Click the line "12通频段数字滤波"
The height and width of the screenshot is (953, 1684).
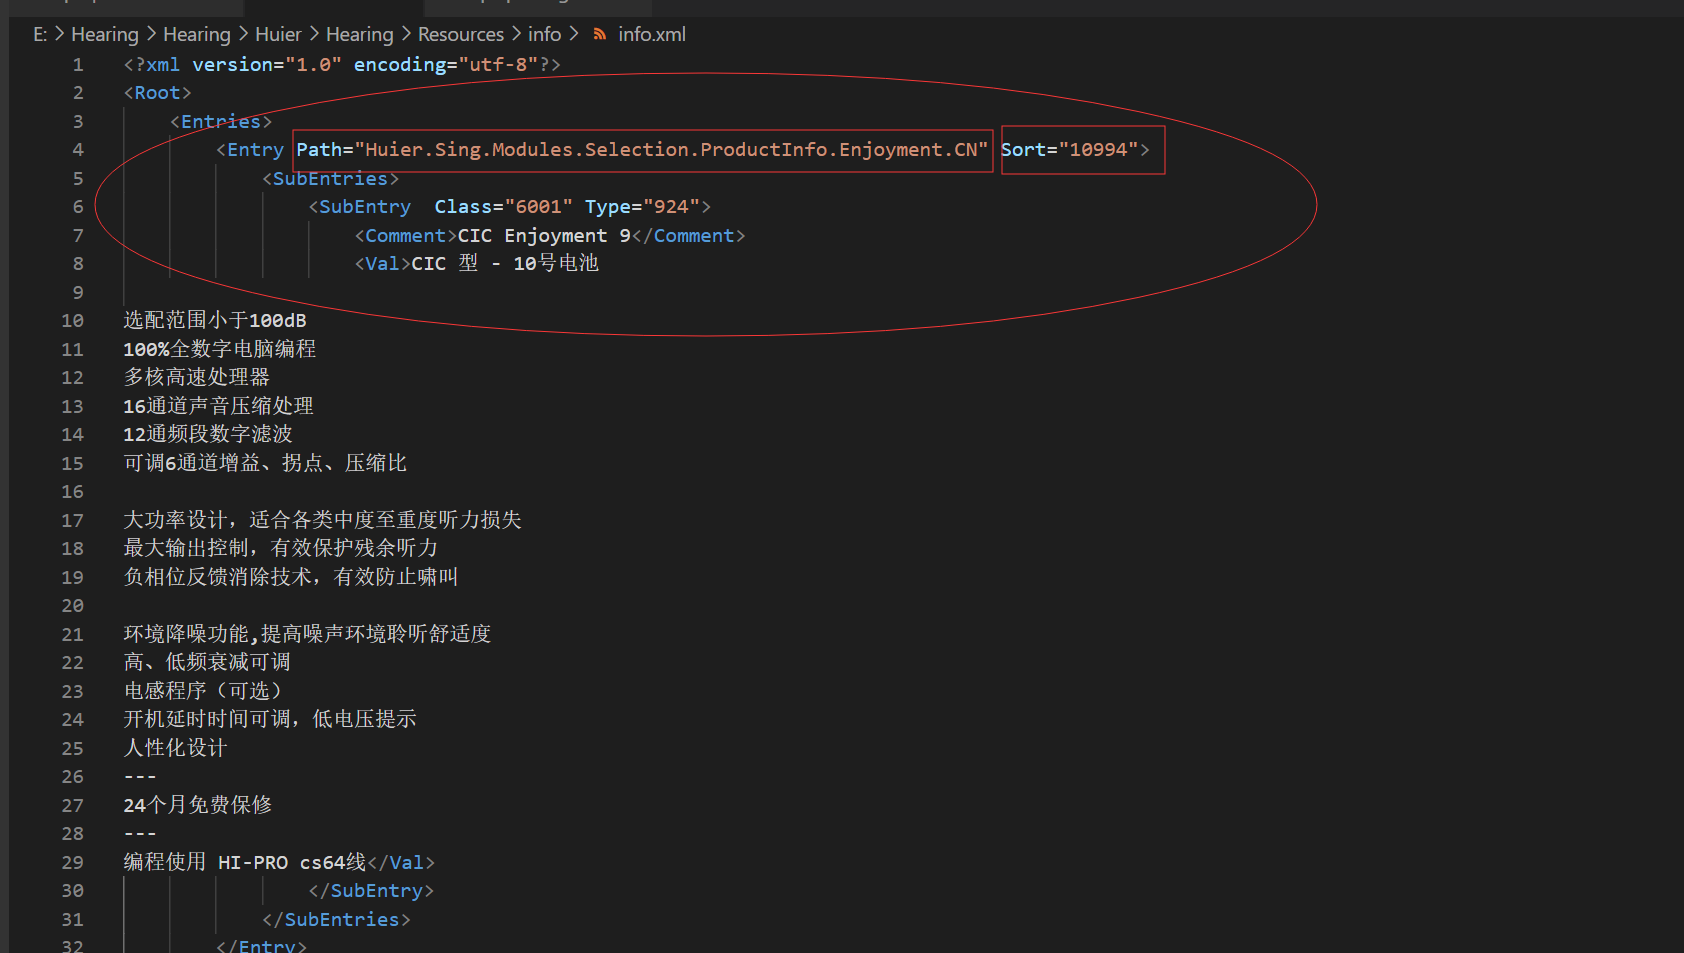(208, 434)
